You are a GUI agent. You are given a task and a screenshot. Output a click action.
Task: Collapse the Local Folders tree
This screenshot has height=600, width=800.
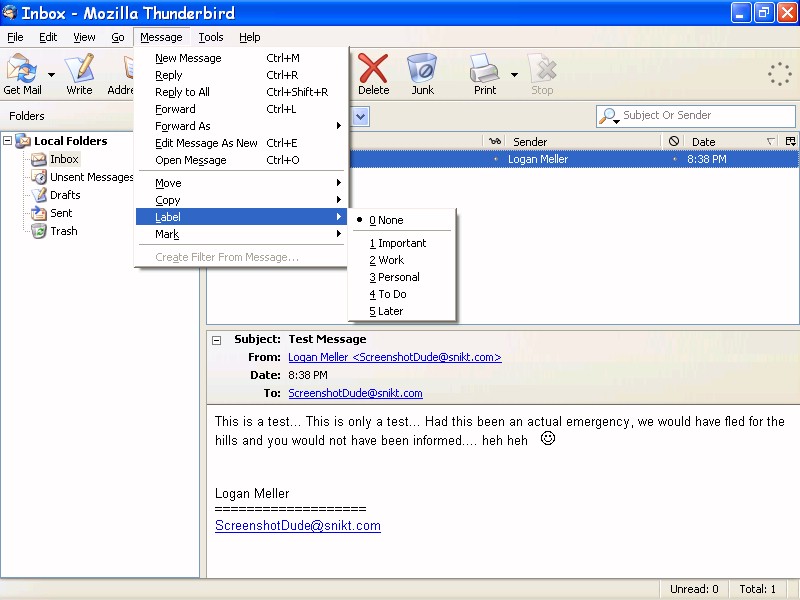(8, 140)
